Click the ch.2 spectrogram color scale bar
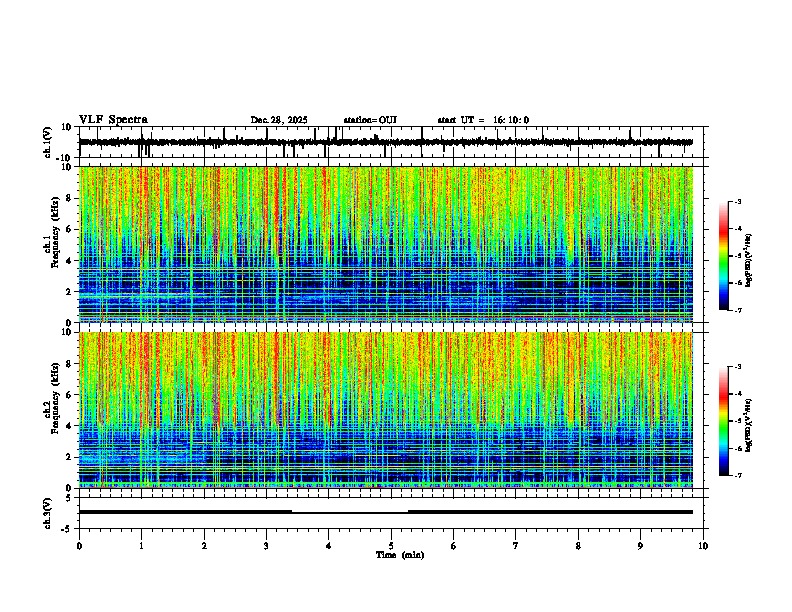Screen dimensions: 792x612 [724, 421]
